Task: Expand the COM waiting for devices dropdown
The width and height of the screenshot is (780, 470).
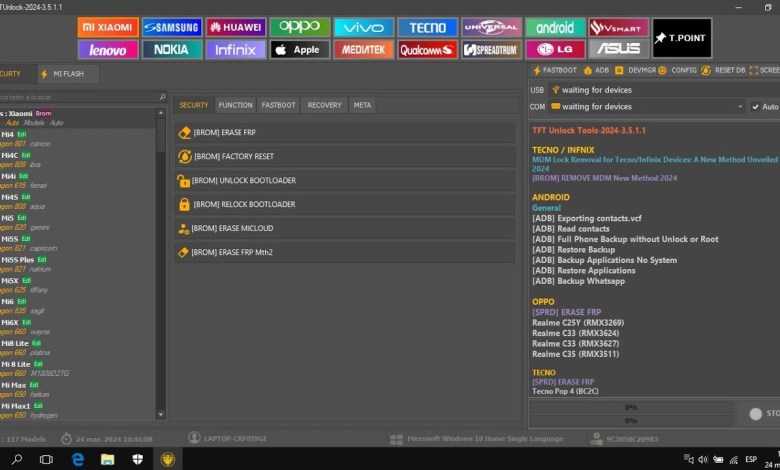Action: (740, 106)
